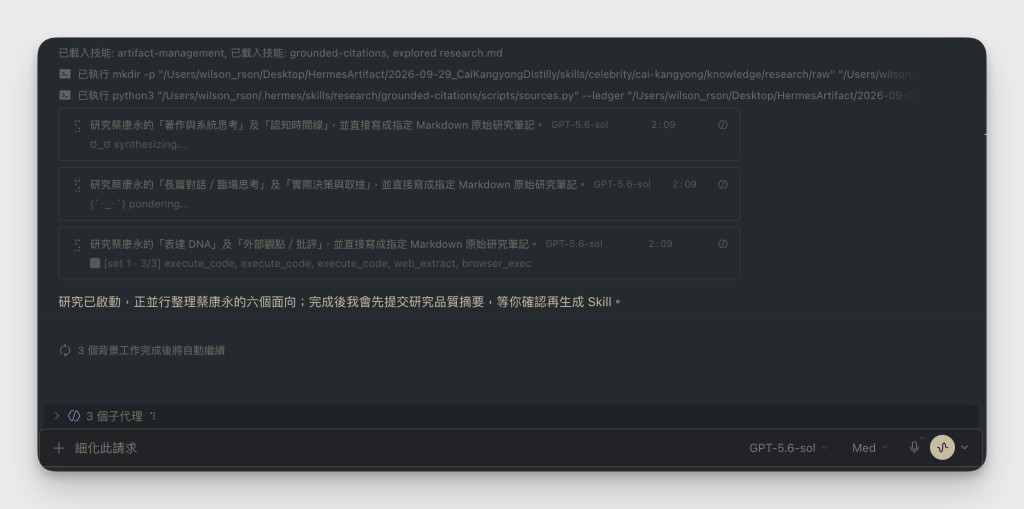Open the 已執行 mkdir -p command row
The height and width of the screenshot is (509, 1024).
tap(490, 74)
